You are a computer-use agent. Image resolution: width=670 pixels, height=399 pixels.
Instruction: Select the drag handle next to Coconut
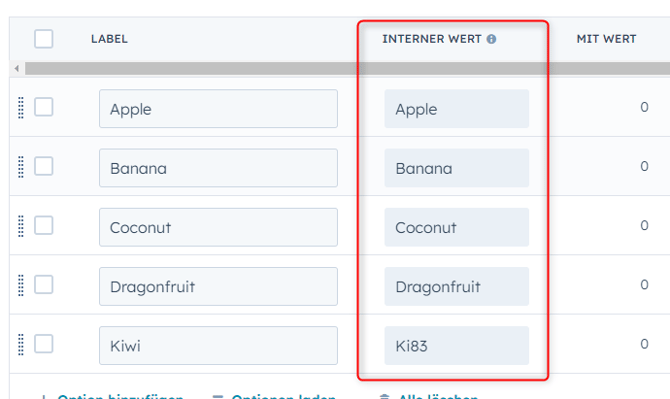coord(21,226)
